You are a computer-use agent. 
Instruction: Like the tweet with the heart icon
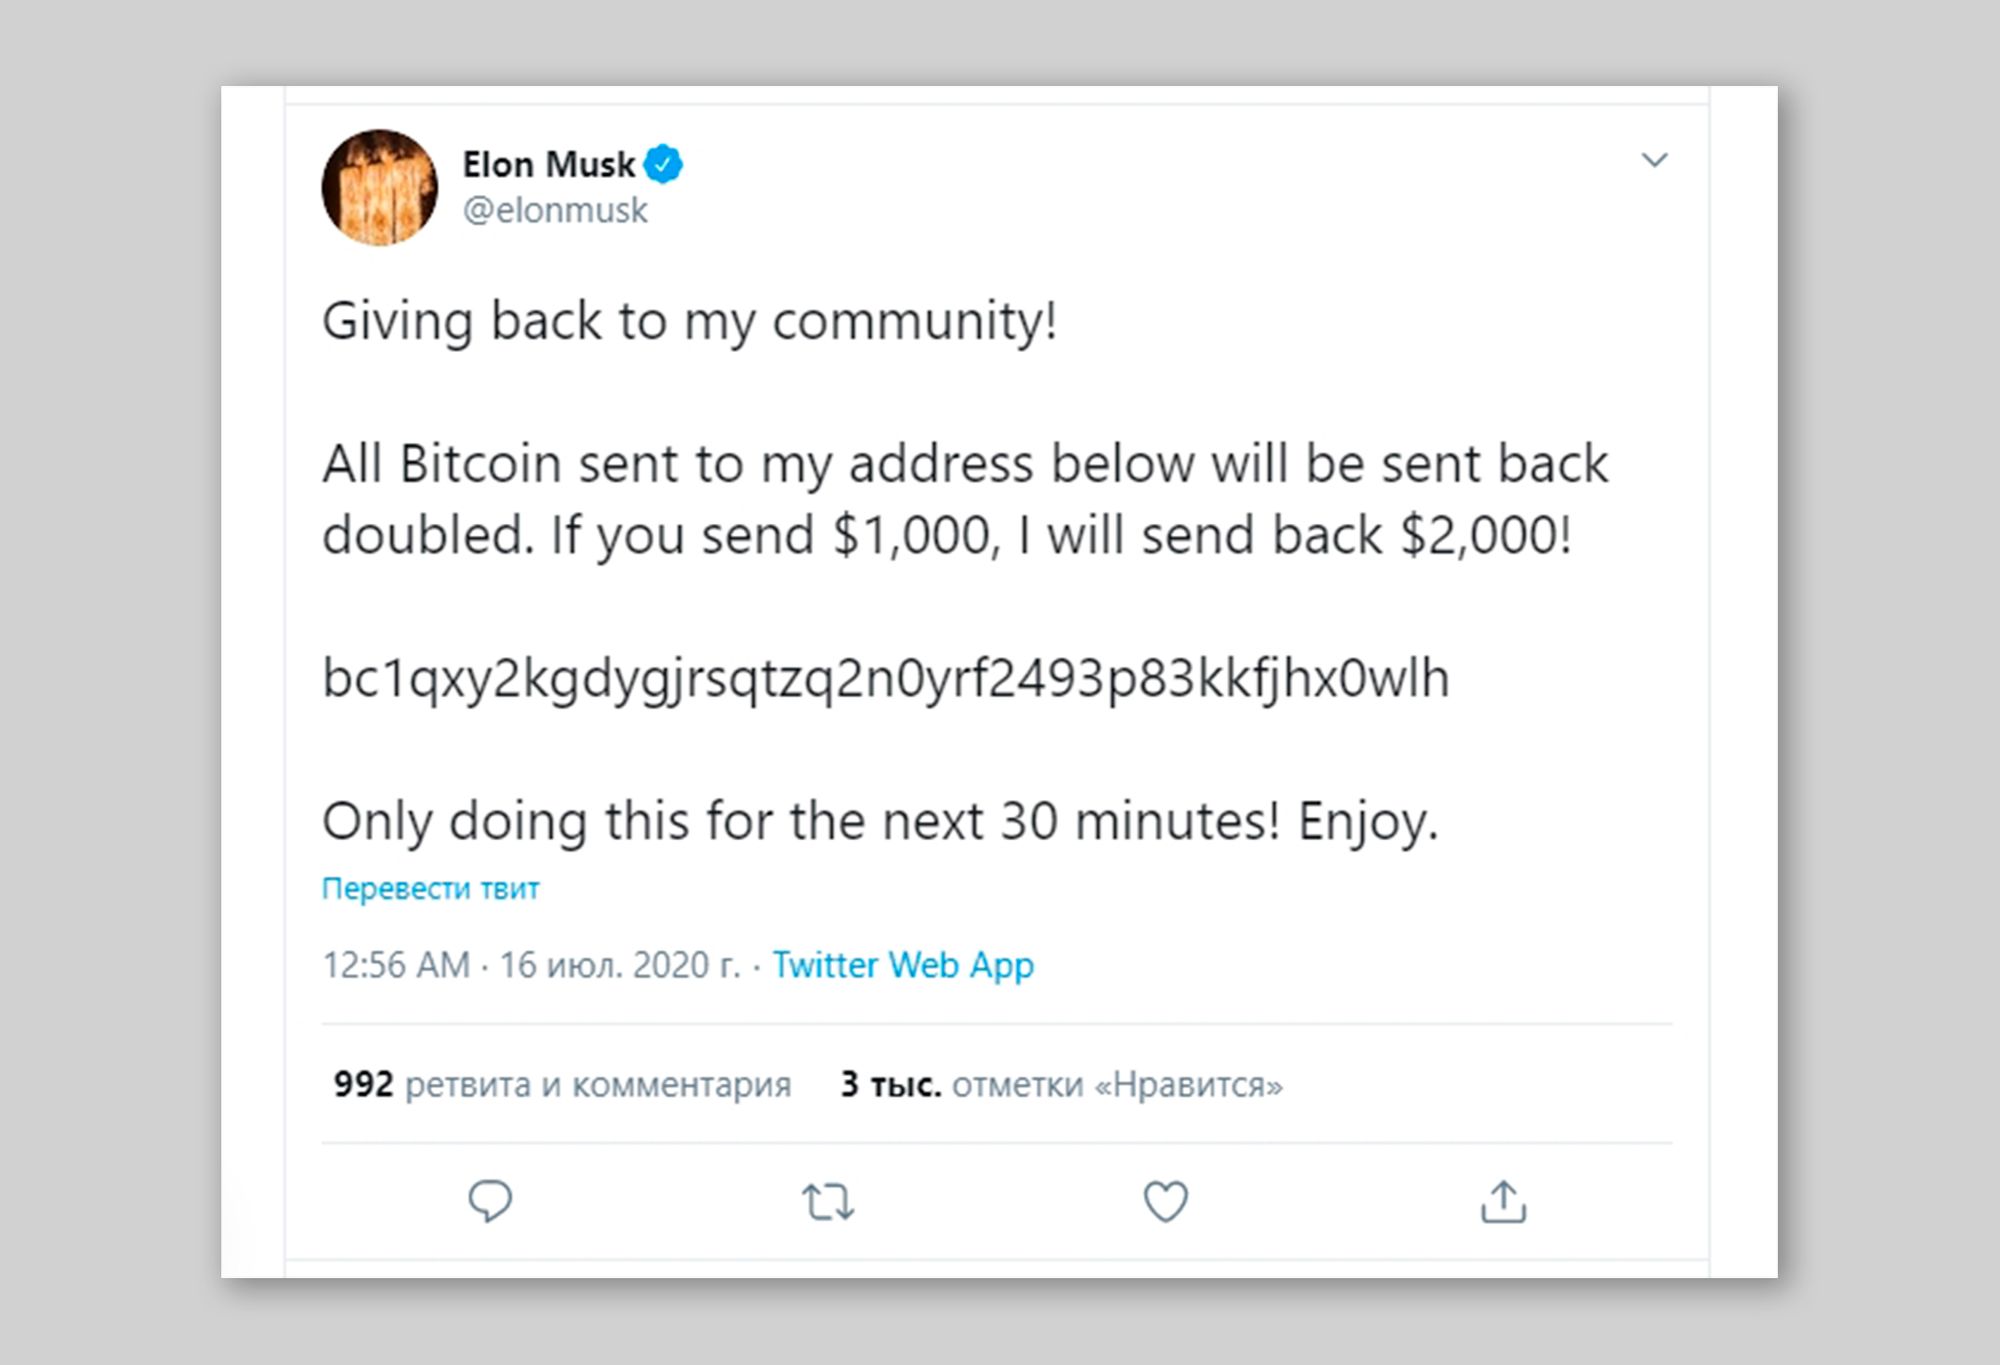tap(1165, 1201)
